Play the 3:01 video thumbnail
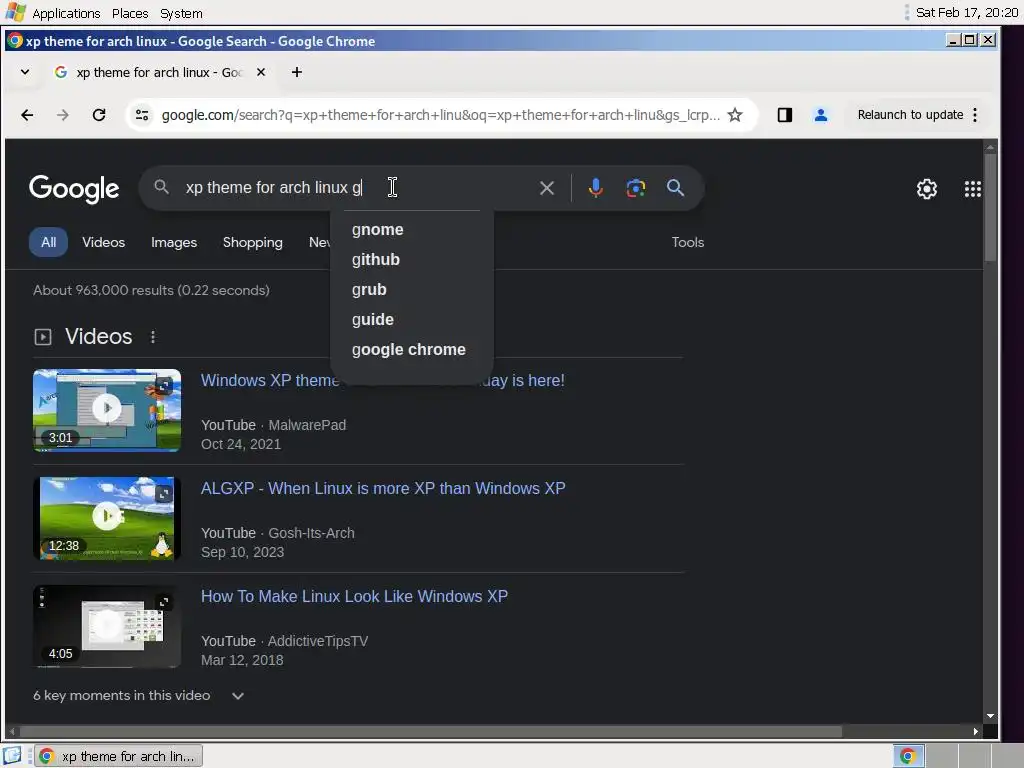Screen dimensions: 1024x768 (x=107, y=410)
